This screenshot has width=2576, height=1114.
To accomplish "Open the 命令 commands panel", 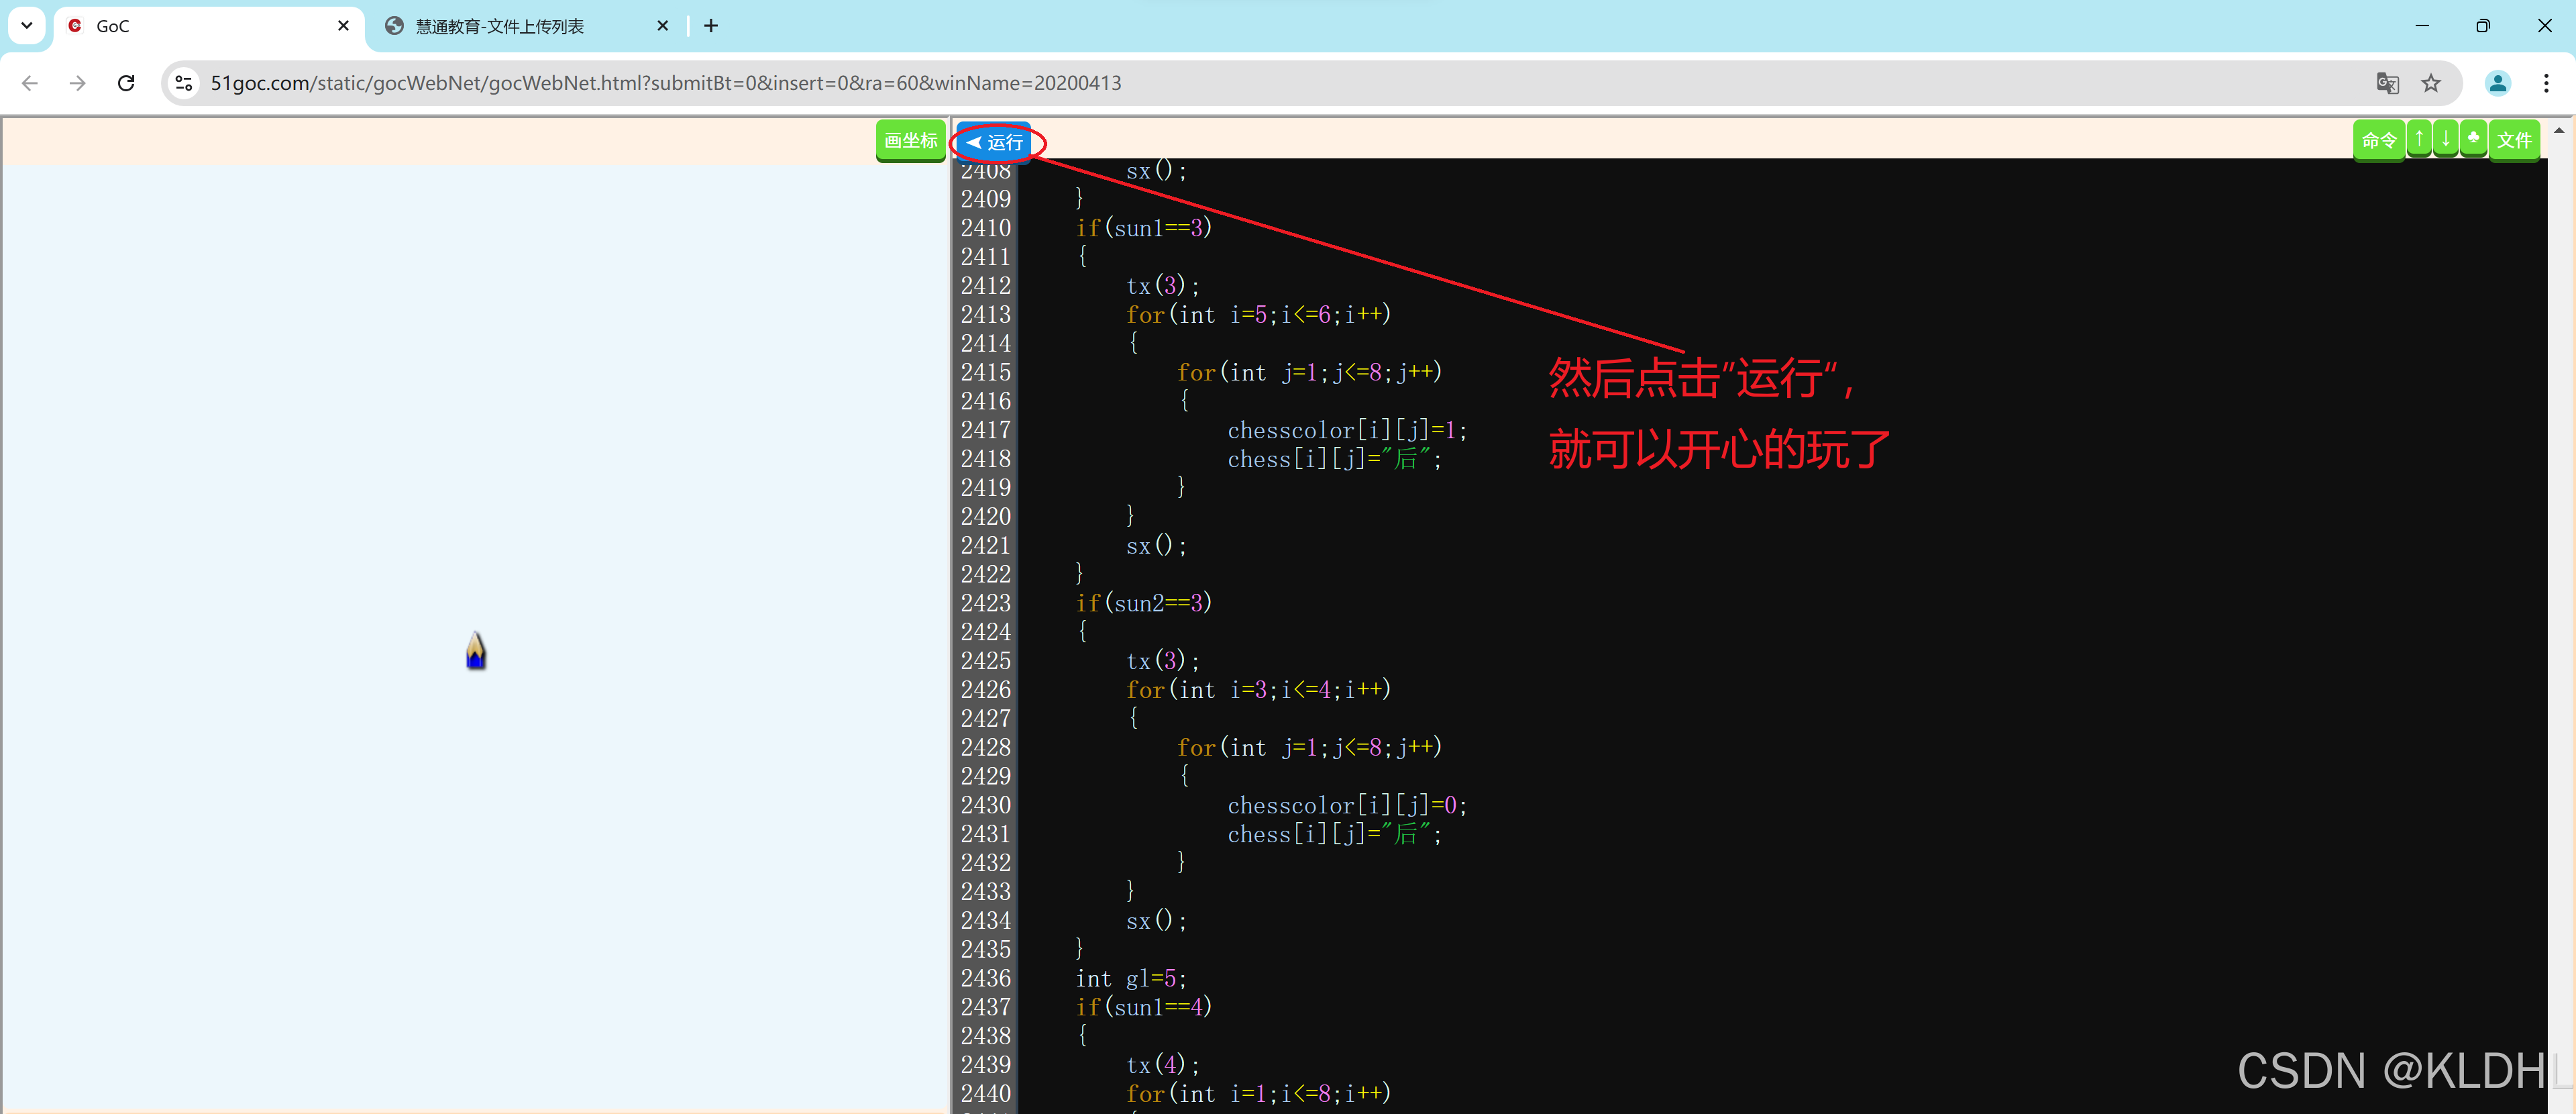I will pos(2380,139).
